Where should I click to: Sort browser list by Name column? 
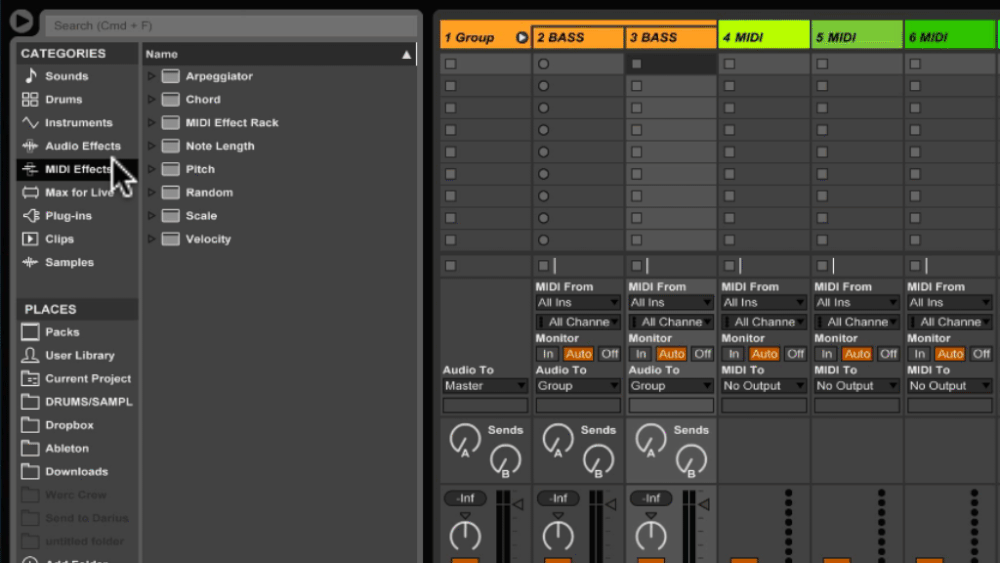click(279, 55)
